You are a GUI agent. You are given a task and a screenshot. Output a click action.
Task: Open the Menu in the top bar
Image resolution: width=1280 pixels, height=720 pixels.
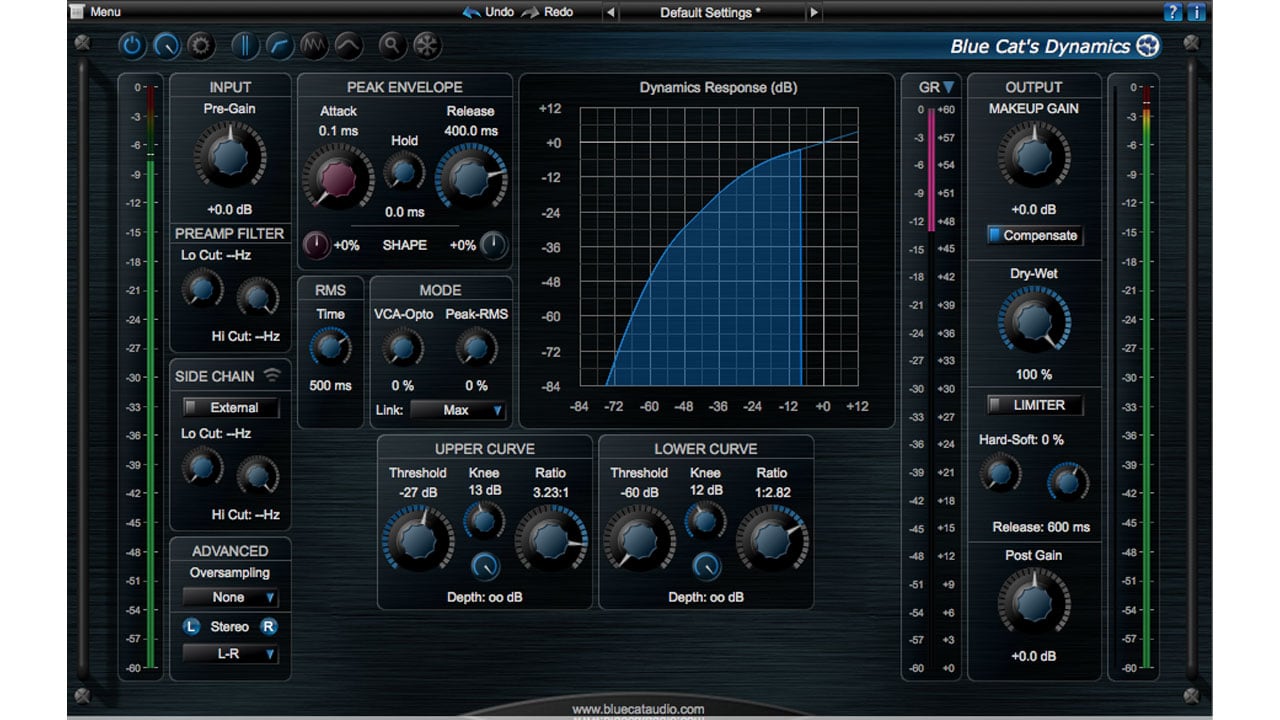[x=96, y=12]
